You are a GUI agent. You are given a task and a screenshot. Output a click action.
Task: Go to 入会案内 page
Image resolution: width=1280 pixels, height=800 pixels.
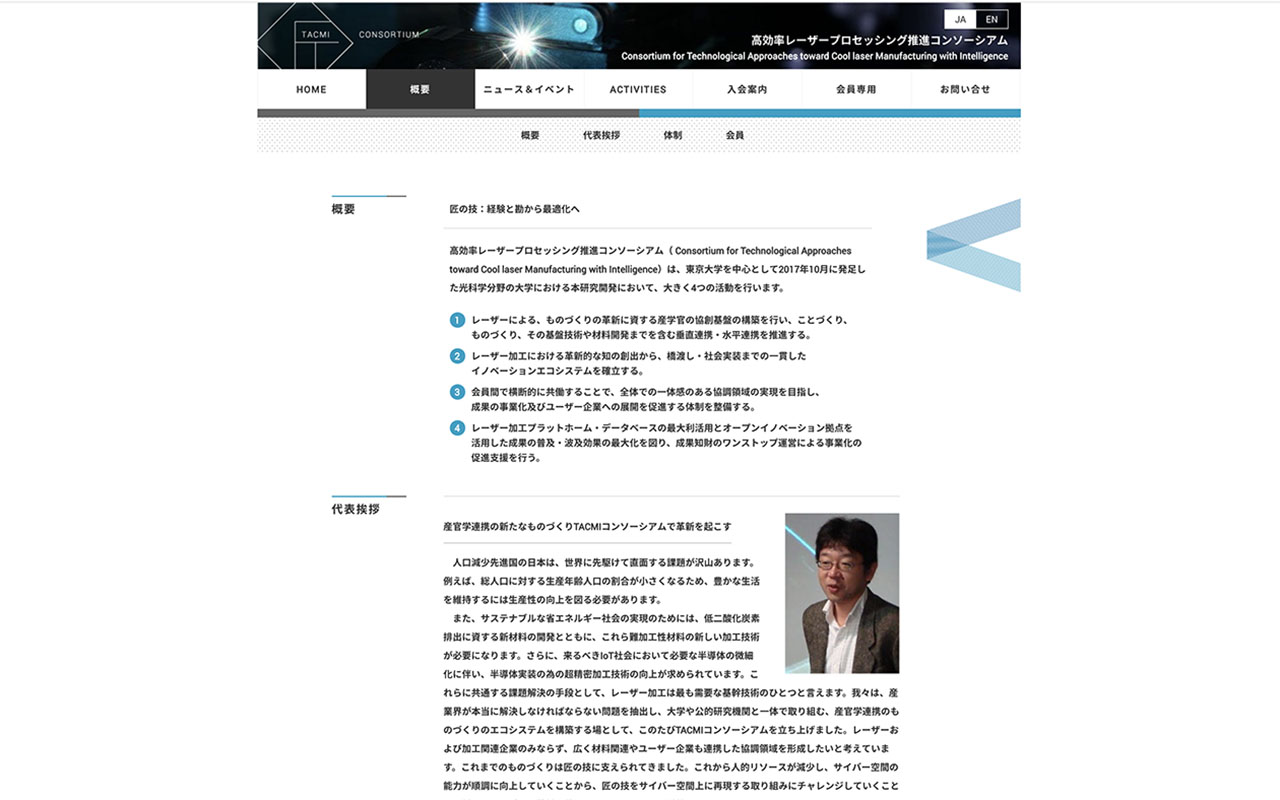(747, 89)
